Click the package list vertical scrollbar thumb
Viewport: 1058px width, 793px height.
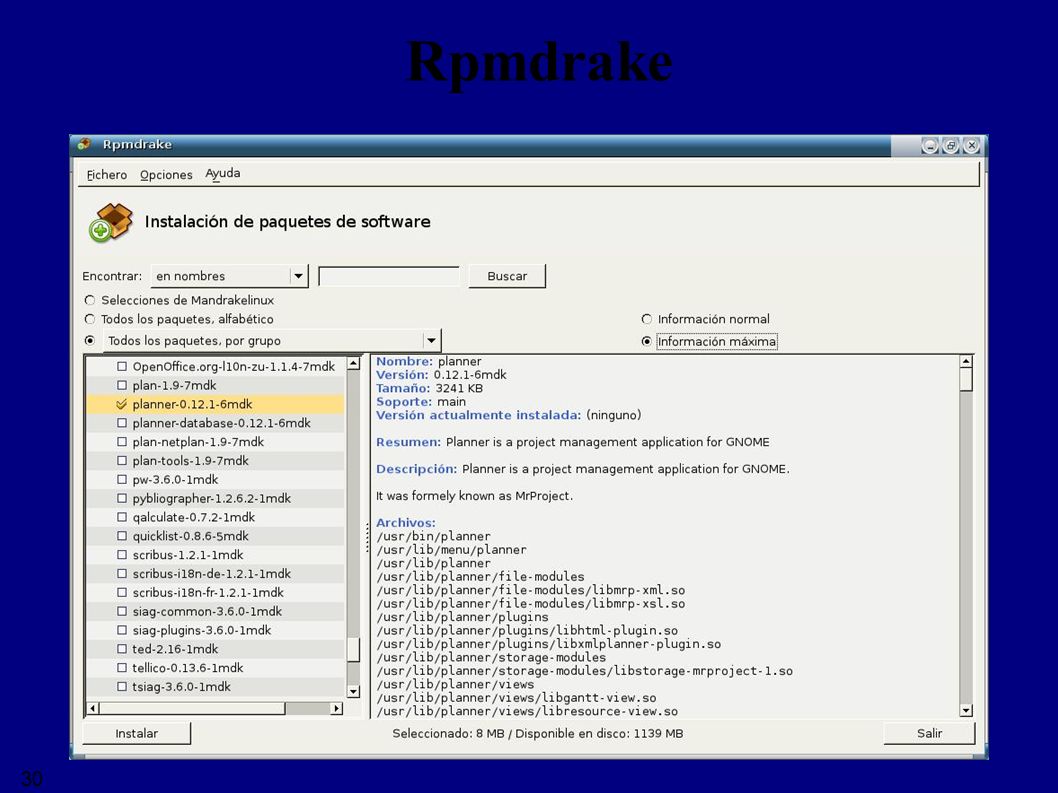point(354,651)
